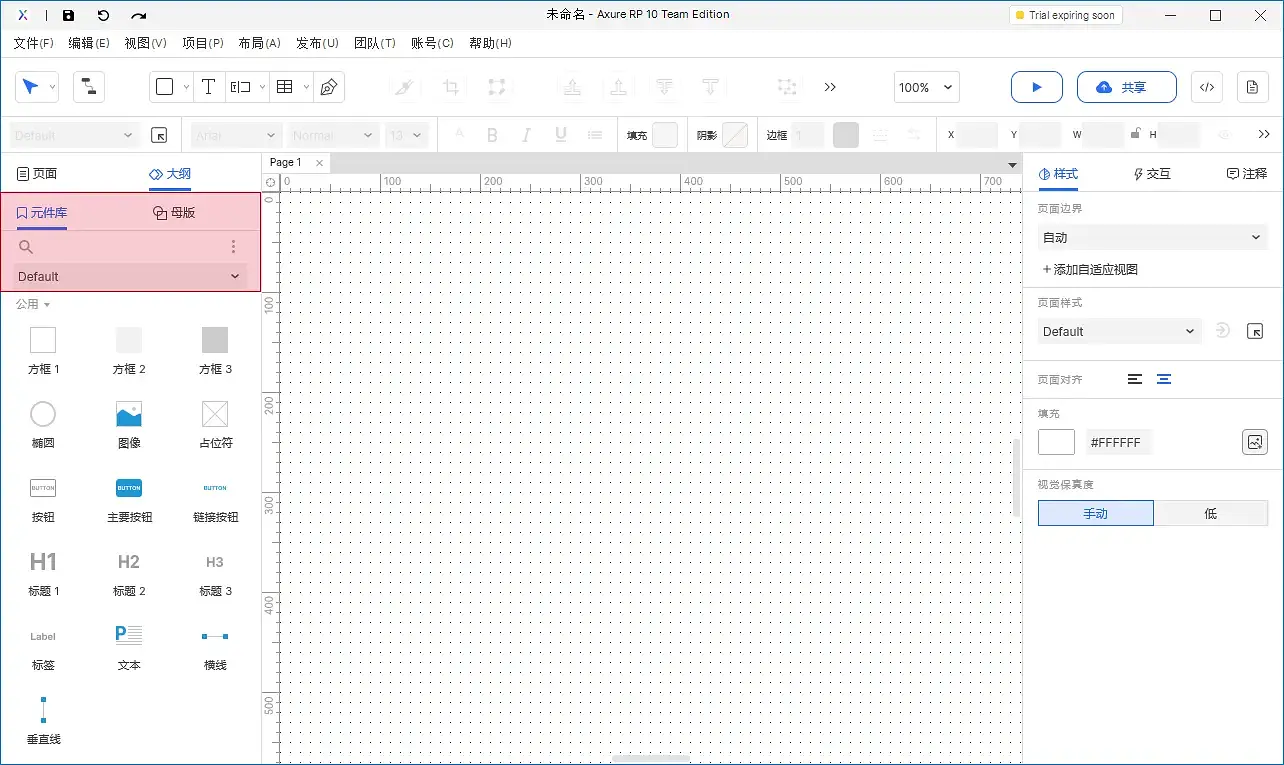
Task: Open the #FFFFFF fill color swatch
Action: (x=1056, y=441)
